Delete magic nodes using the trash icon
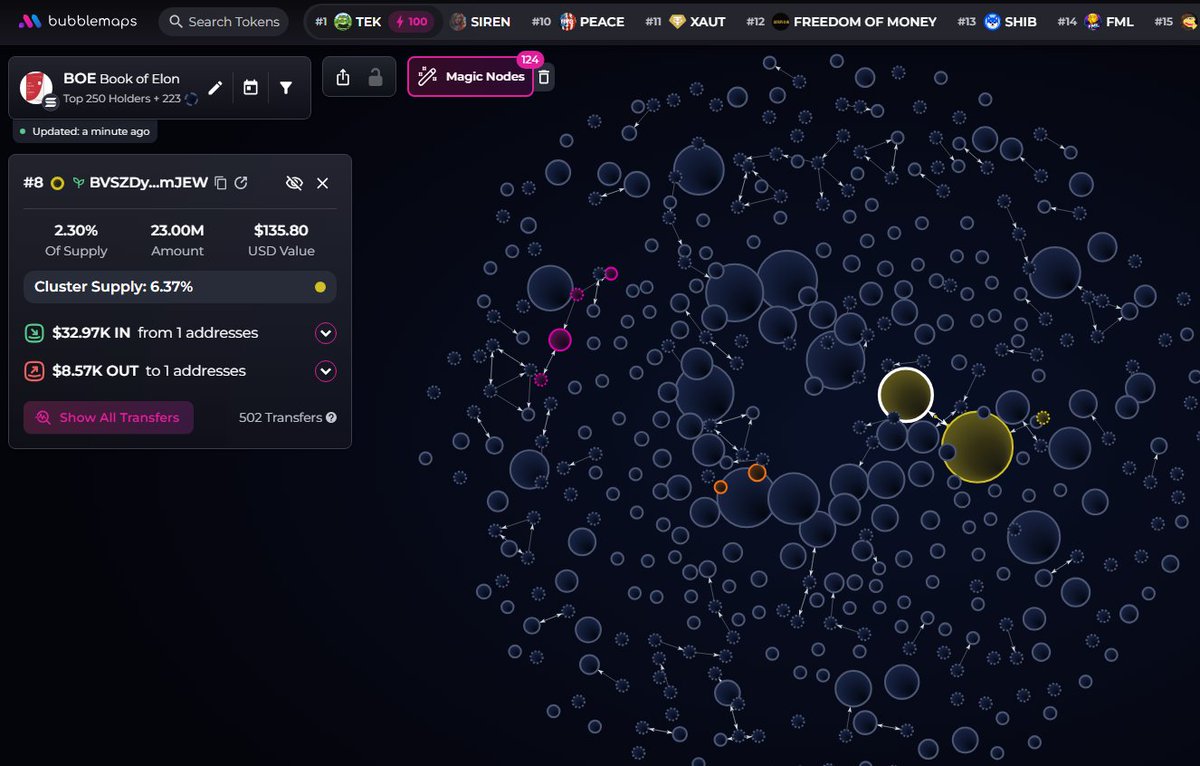The width and height of the screenshot is (1200, 766). 544,76
